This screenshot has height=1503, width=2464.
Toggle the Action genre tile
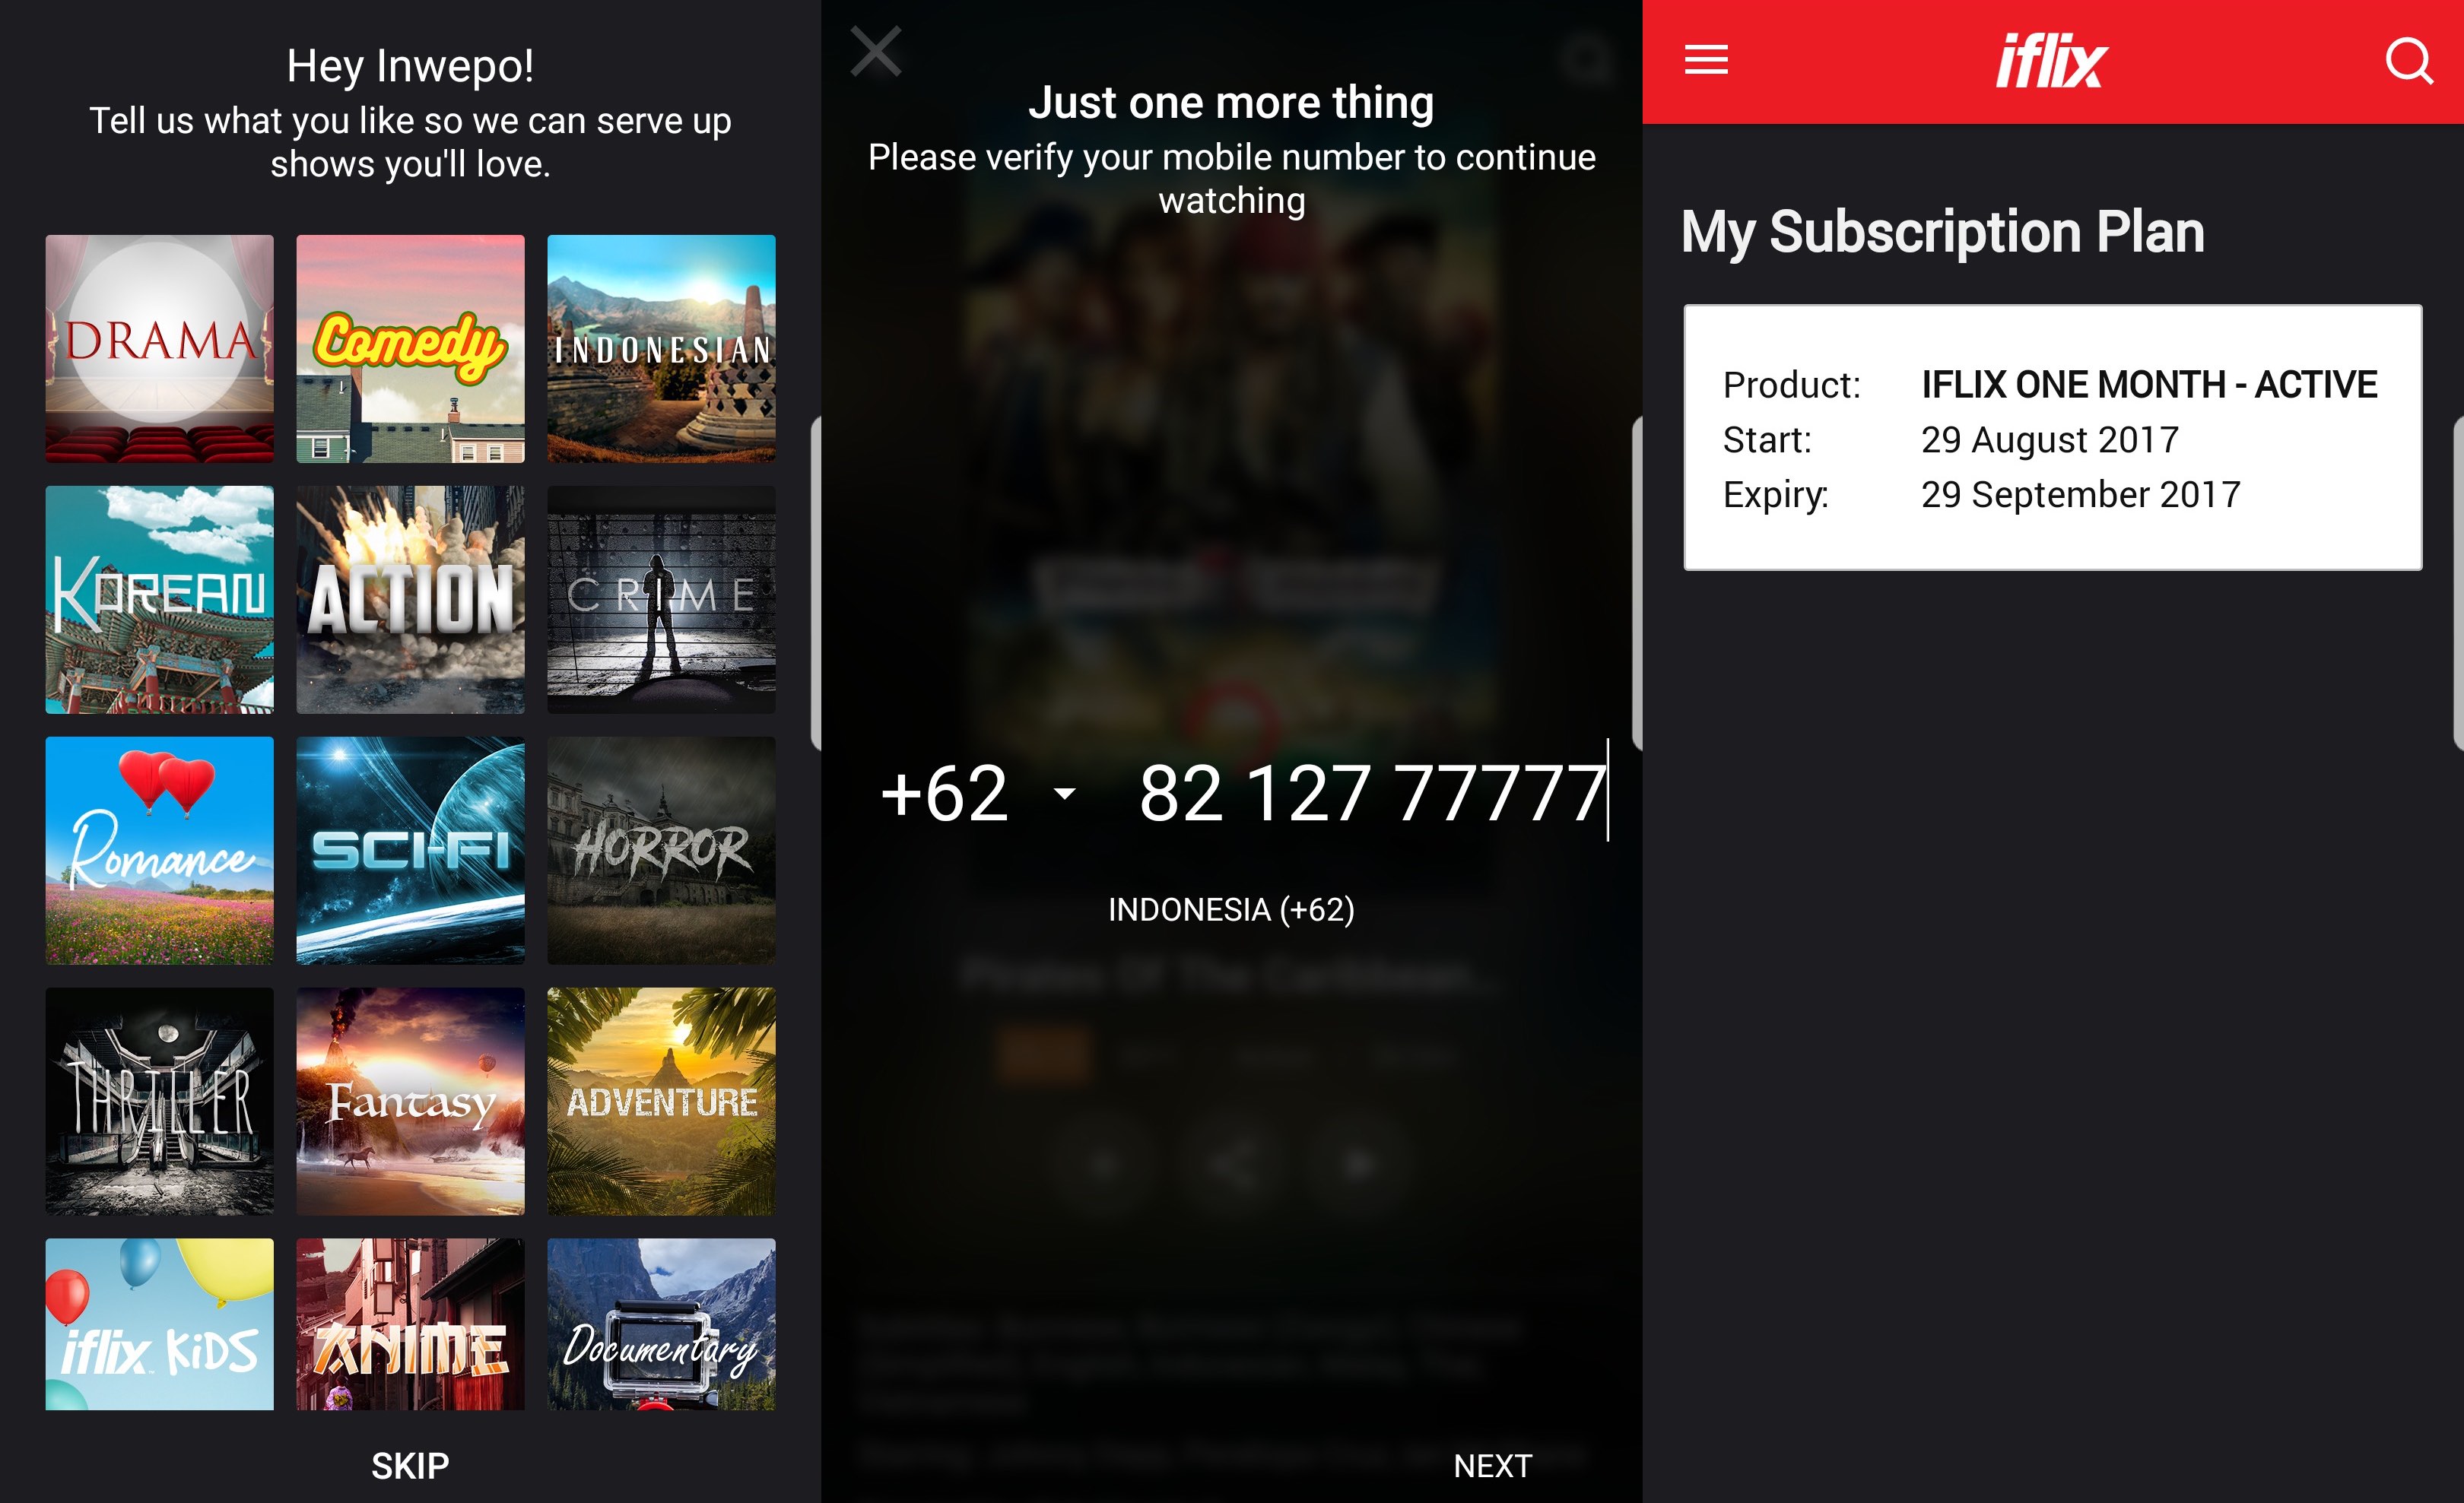tap(410, 599)
